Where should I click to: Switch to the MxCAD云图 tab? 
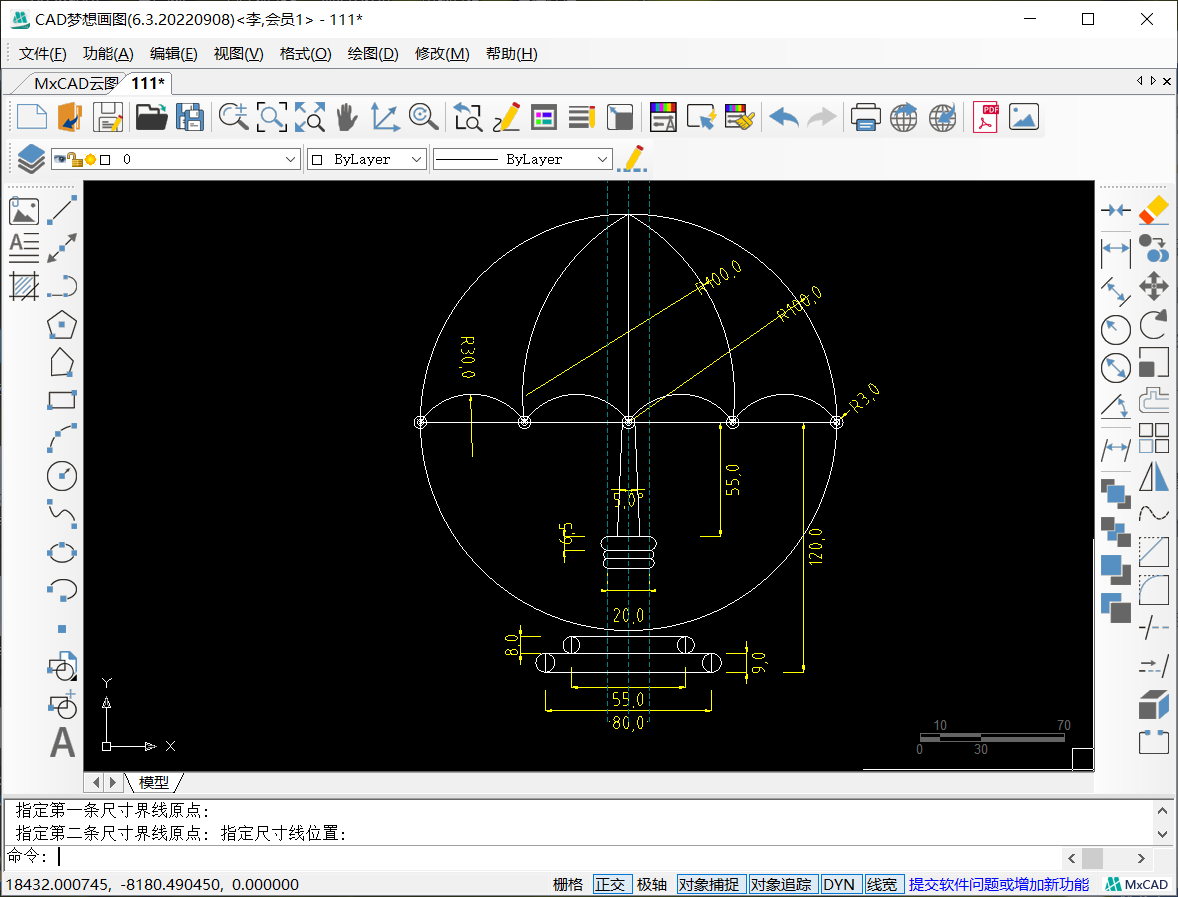[75, 83]
